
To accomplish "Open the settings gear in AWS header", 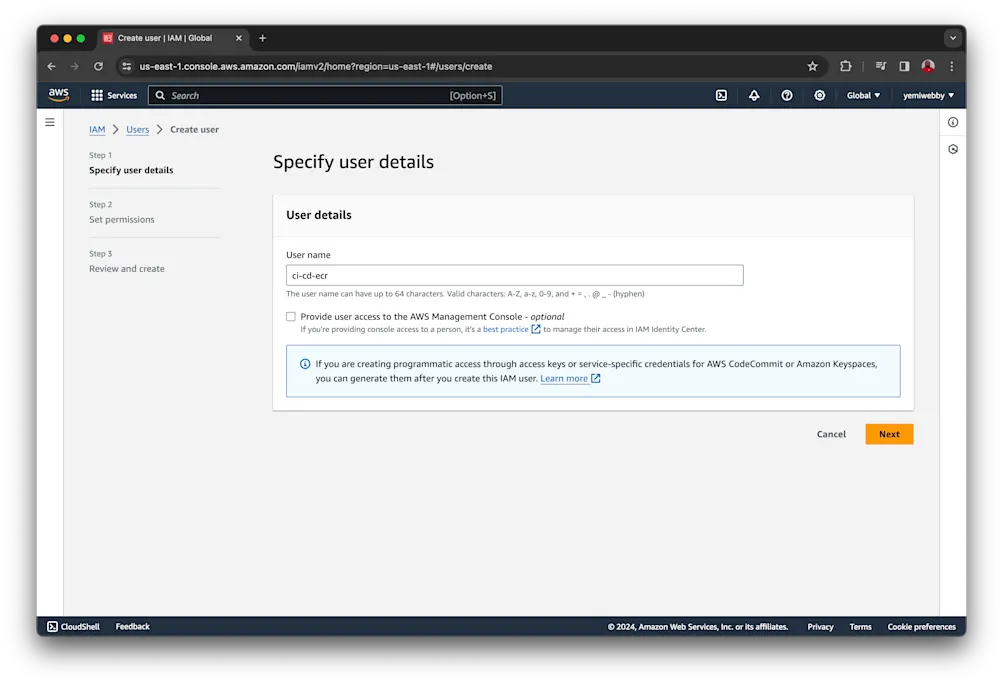I will coord(819,95).
